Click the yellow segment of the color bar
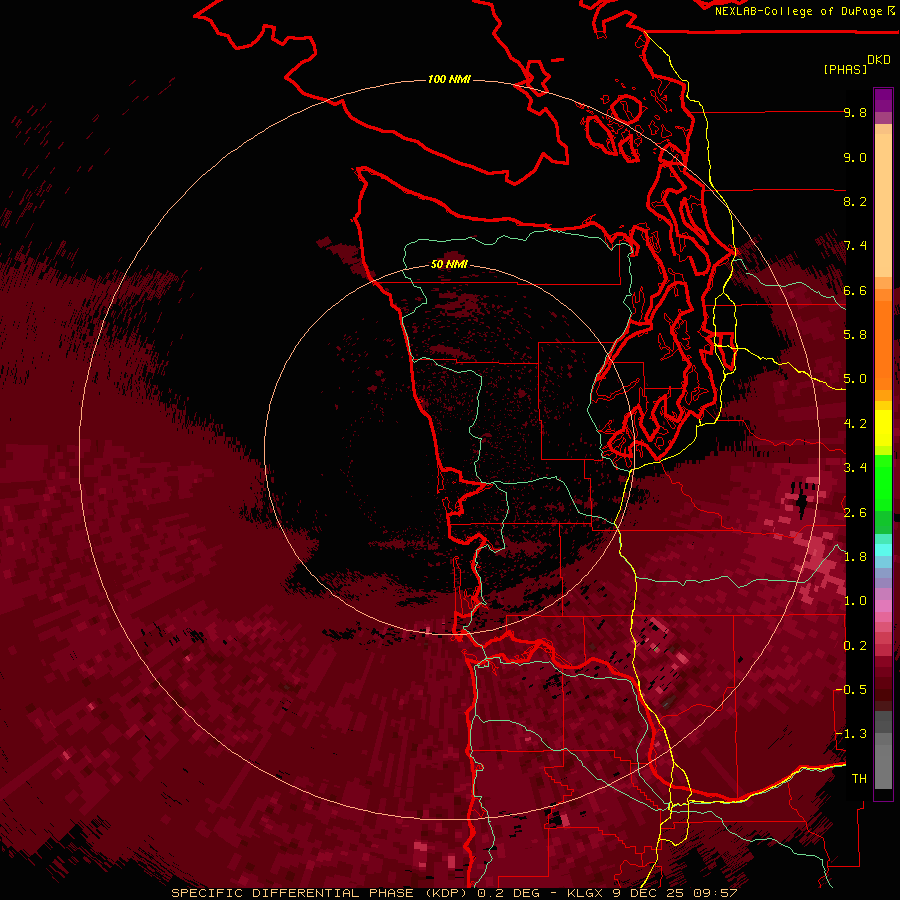This screenshot has width=900, height=900. pos(883,428)
